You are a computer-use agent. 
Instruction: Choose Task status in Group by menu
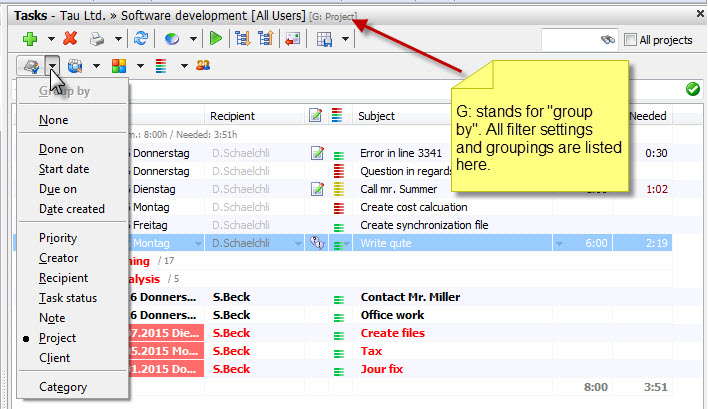[x=68, y=298]
